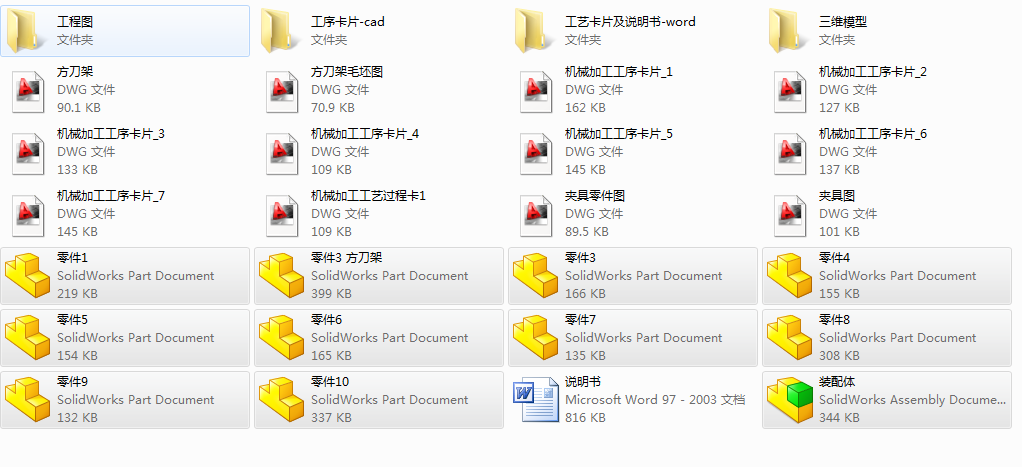Click the folder name text 工艺卡片及说明书-word

[630, 22]
